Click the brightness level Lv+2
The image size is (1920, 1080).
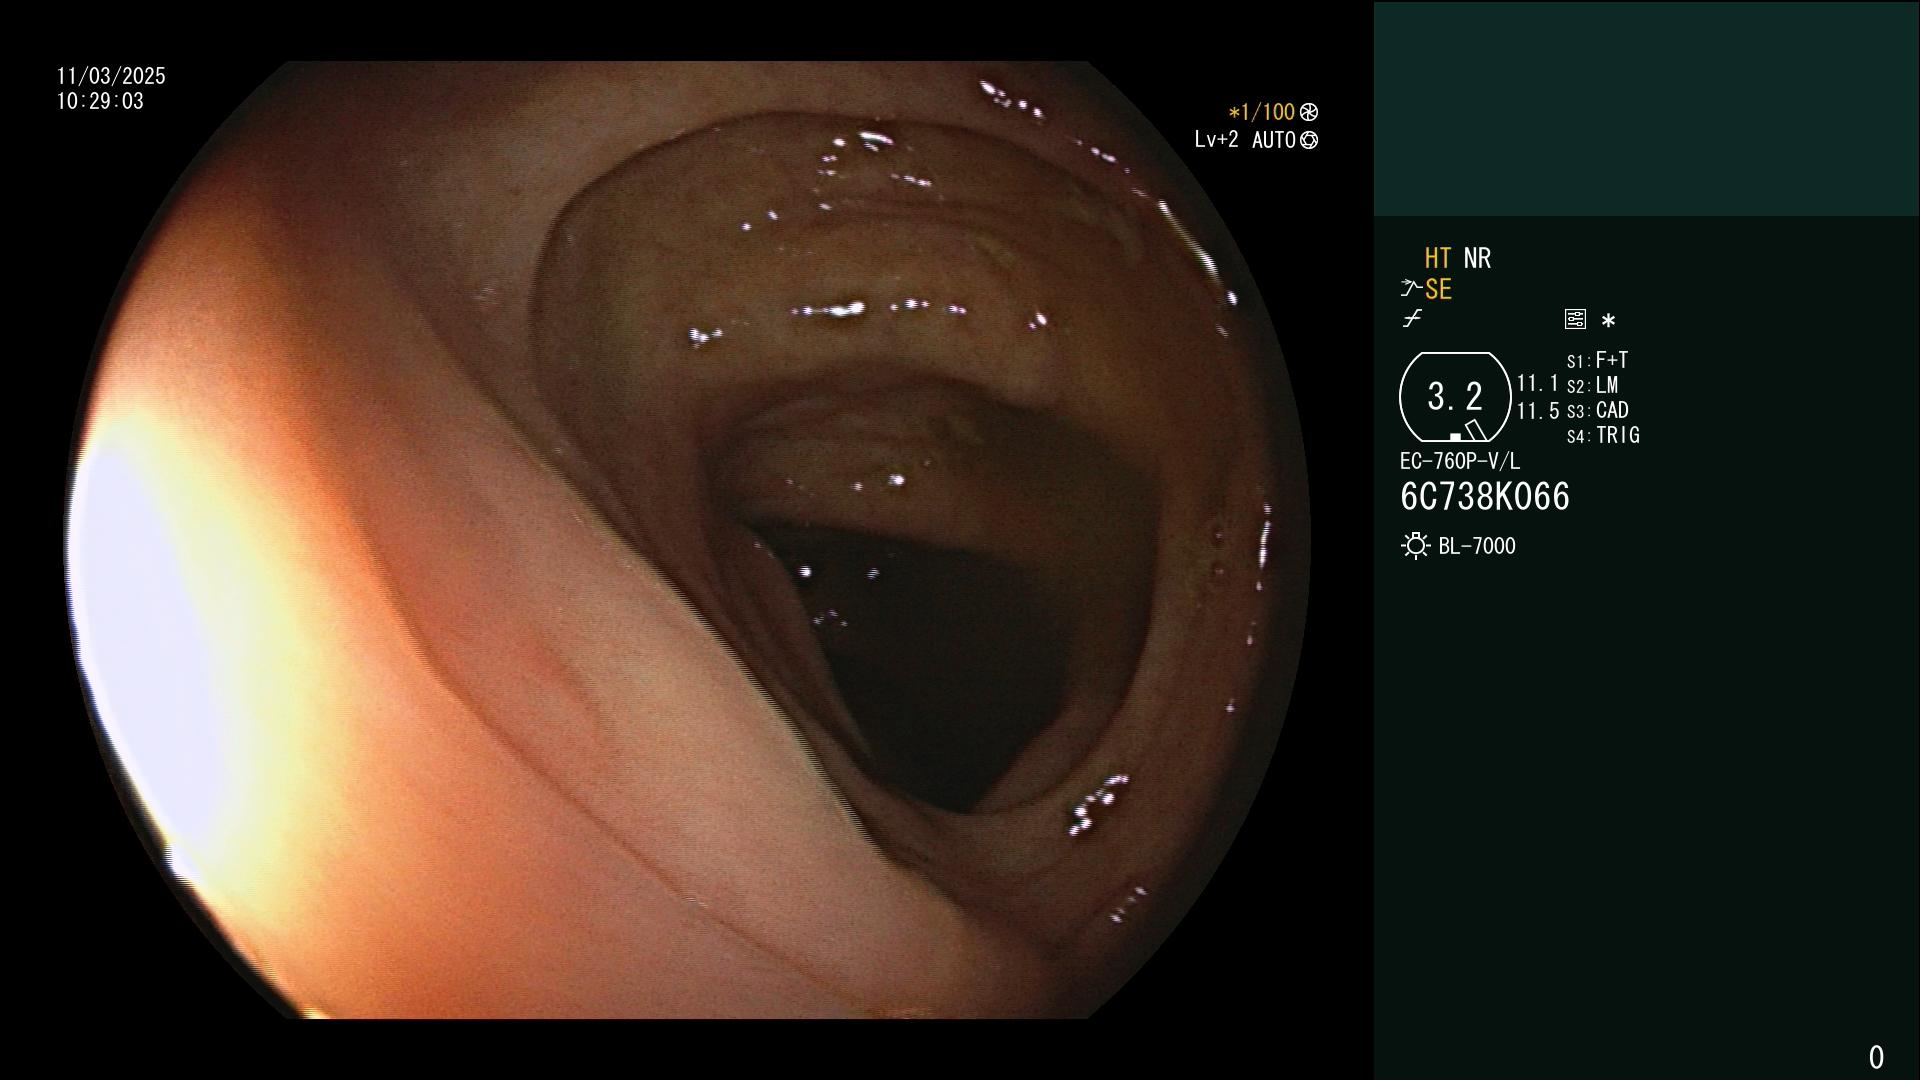click(x=1216, y=140)
